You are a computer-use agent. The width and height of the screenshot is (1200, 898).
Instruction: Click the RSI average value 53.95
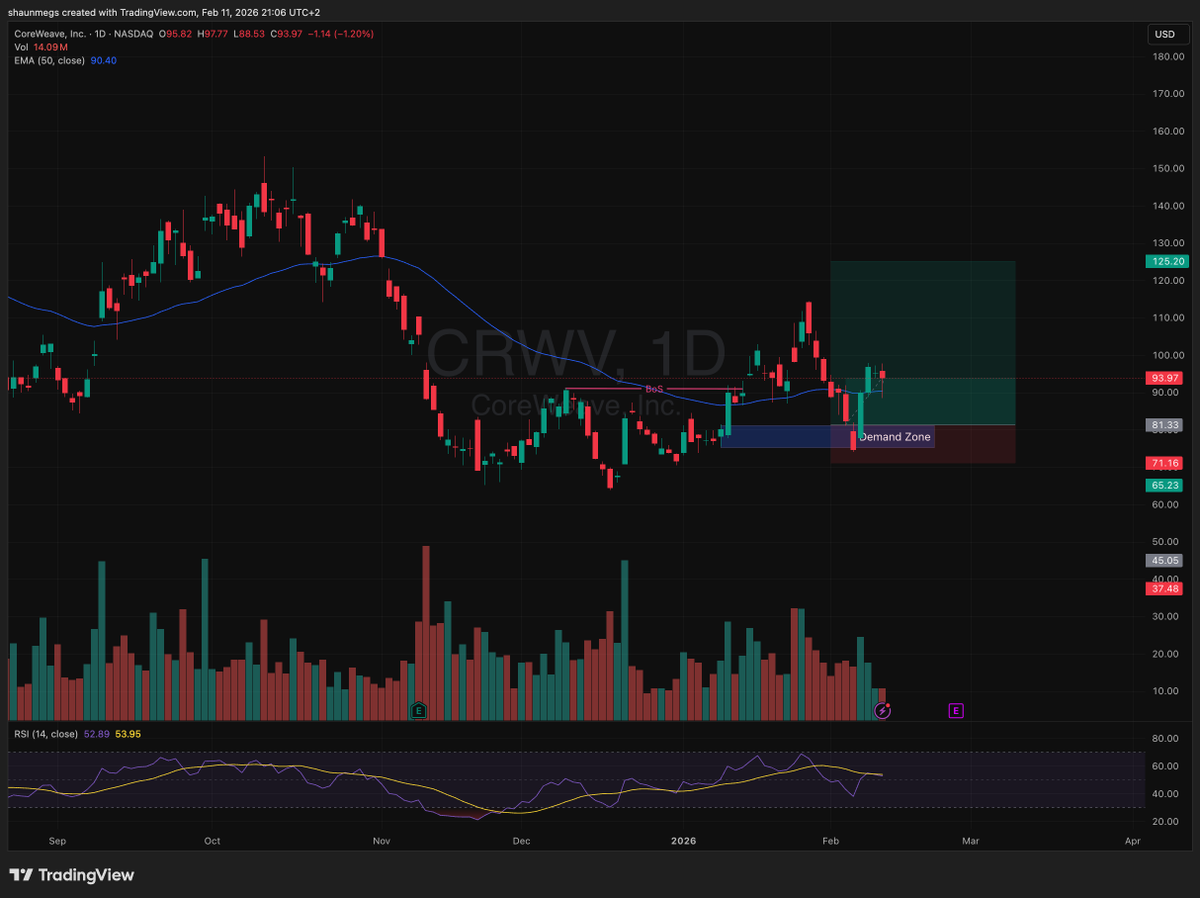click(x=128, y=734)
